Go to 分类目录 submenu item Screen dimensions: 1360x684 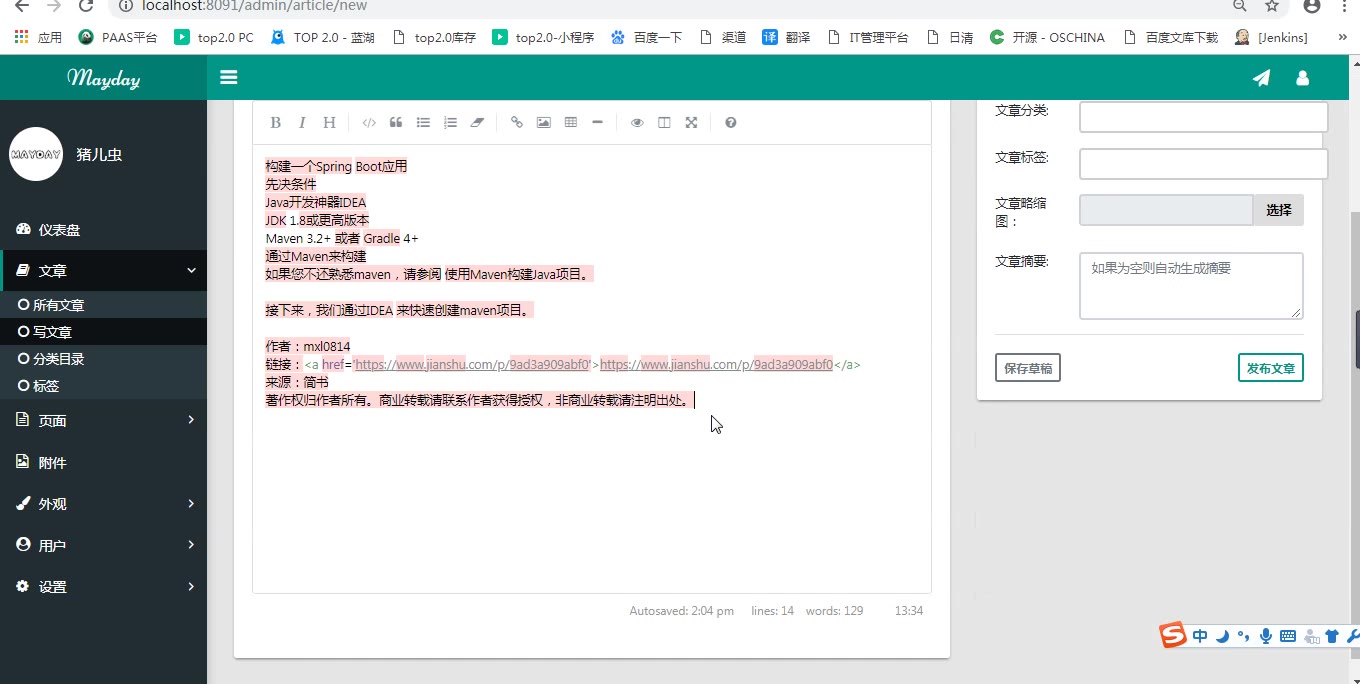(58, 359)
